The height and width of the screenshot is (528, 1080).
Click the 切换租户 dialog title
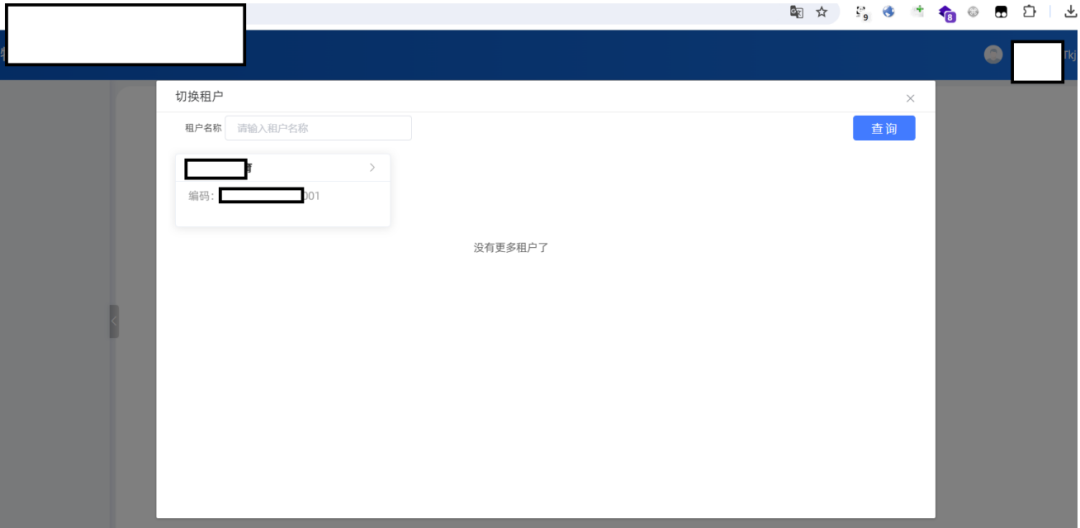199,97
